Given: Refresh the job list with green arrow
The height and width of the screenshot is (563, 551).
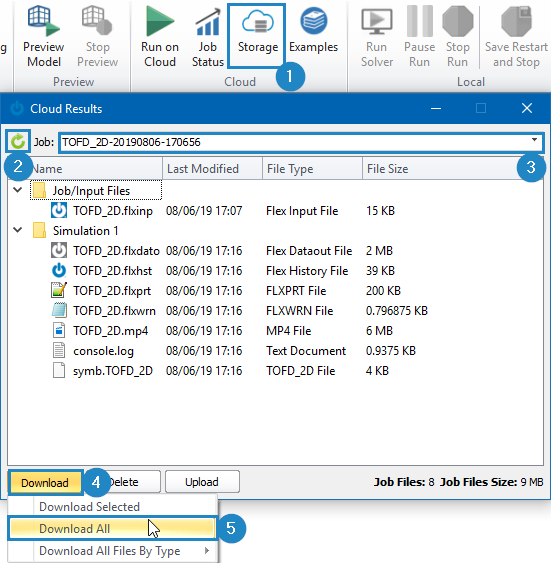Looking at the screenshot, I should [x=18, y=141].
